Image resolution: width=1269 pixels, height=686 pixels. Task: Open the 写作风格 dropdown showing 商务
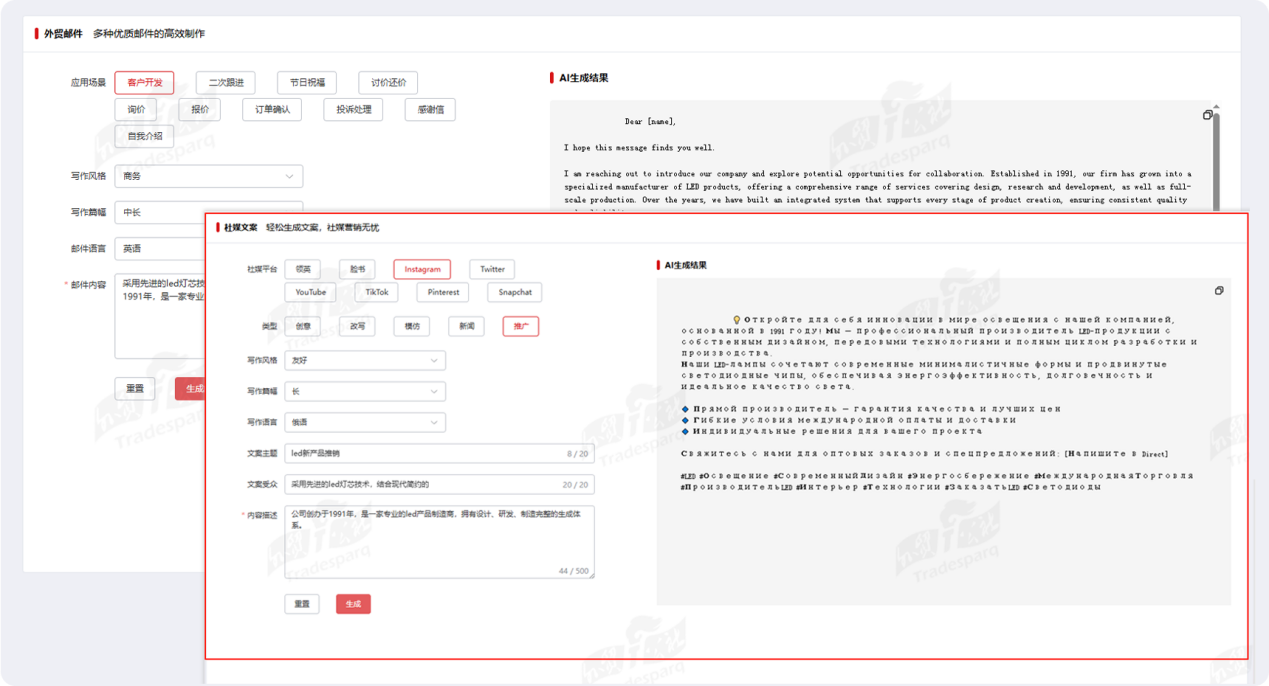[208, 176]
